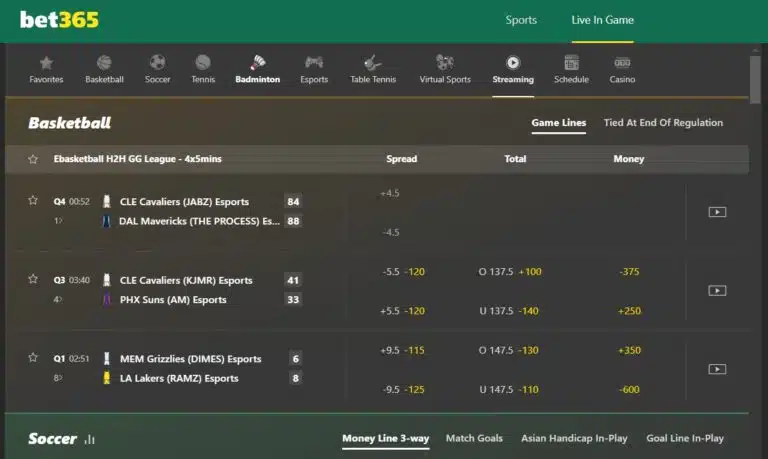Bet Lakers spread -9.5 -125

[403, 389]
